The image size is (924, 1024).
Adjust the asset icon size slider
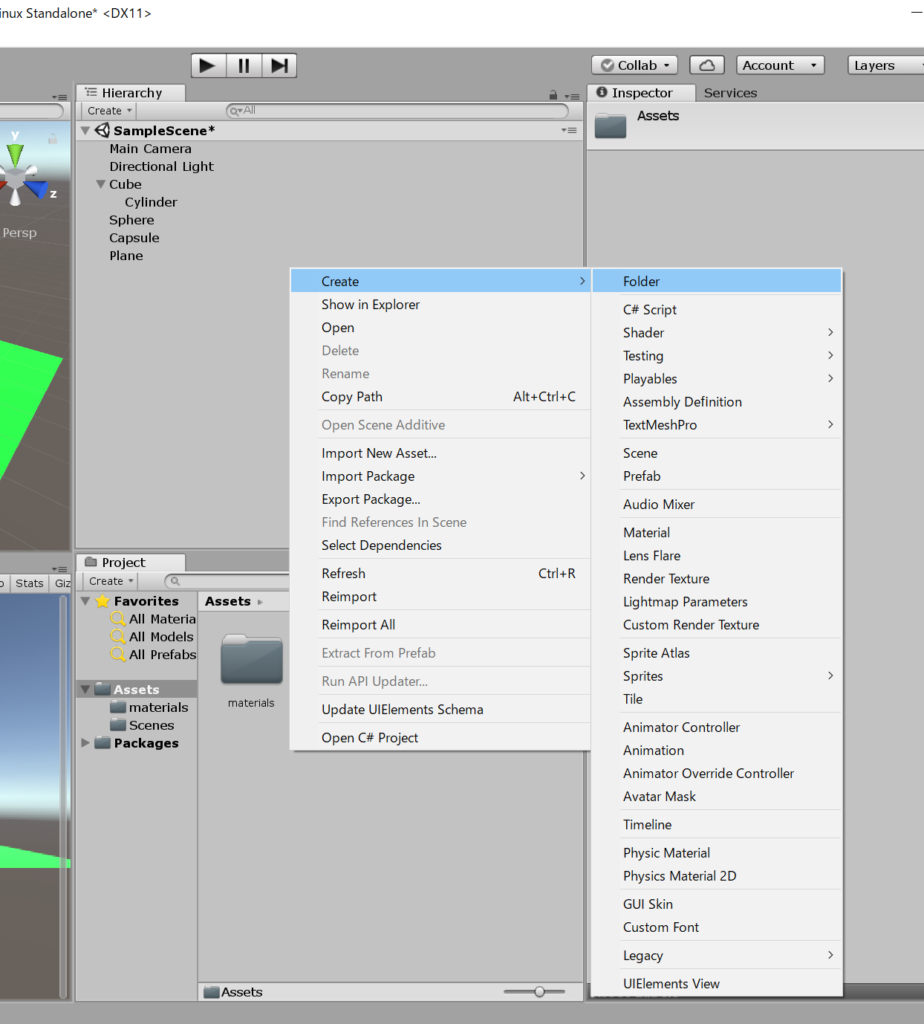[x=539, y=992]
